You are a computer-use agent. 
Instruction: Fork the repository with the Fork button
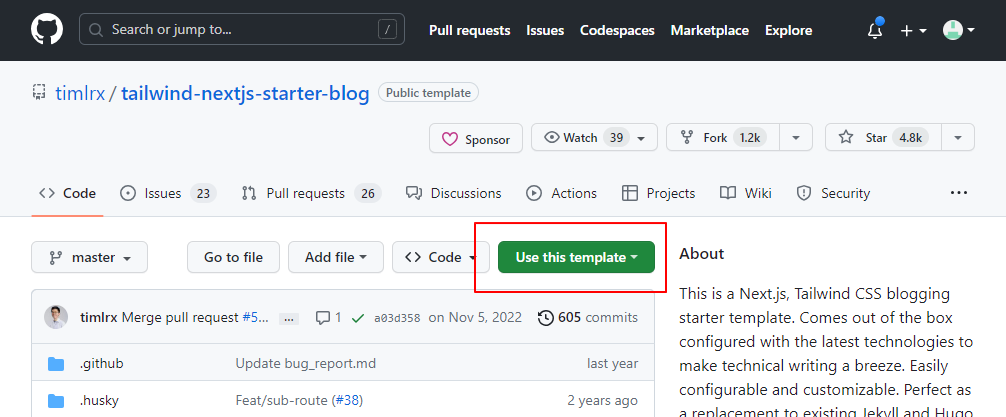723,137
